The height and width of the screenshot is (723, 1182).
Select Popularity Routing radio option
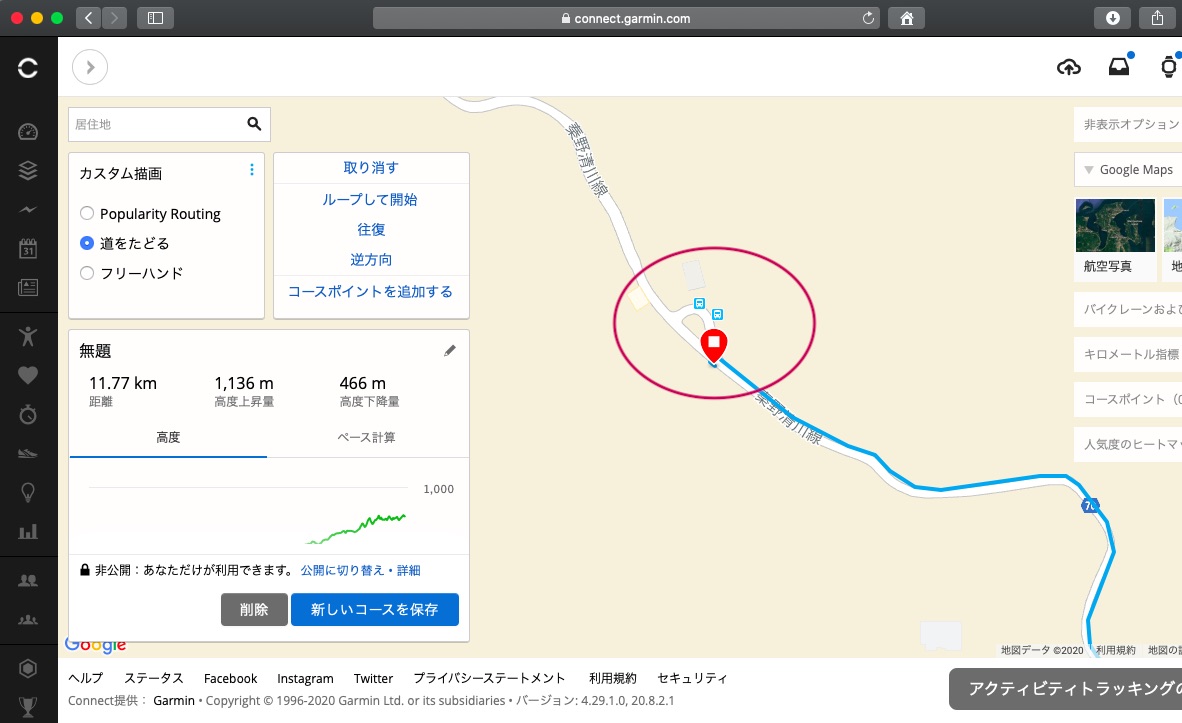[87, 213]
